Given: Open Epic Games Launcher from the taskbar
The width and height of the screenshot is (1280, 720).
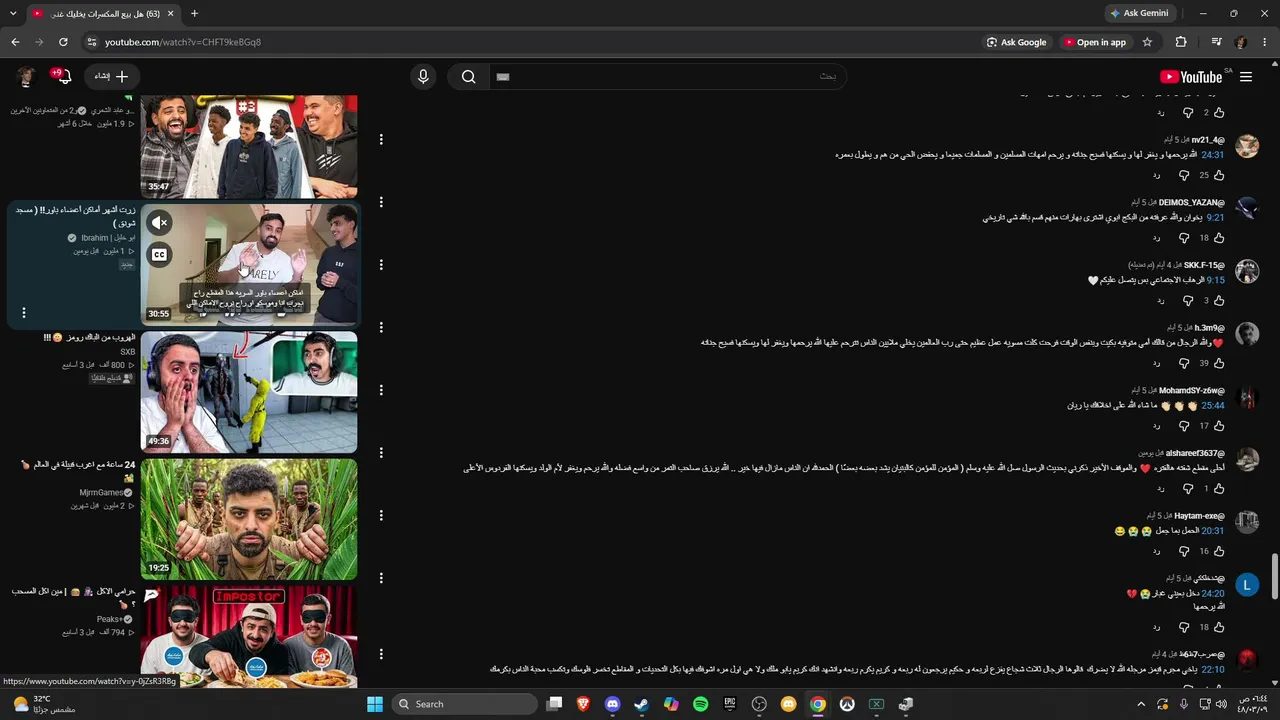Looking at the screenshot, I should [730, 704].
